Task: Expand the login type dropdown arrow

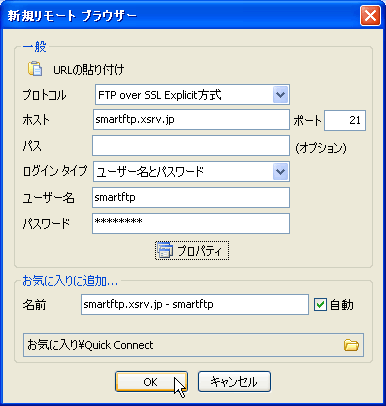Action: (x=280, y=172)
